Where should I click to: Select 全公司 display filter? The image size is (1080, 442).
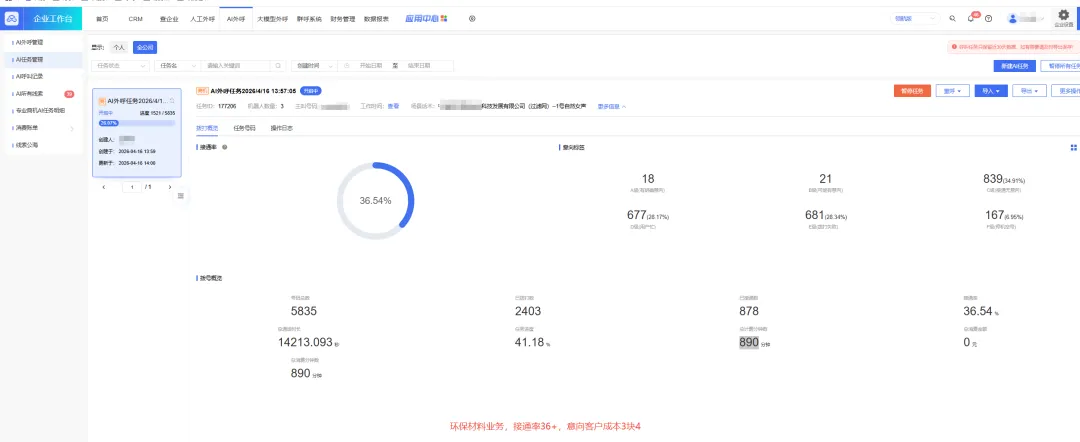click(x=145, y=48)
